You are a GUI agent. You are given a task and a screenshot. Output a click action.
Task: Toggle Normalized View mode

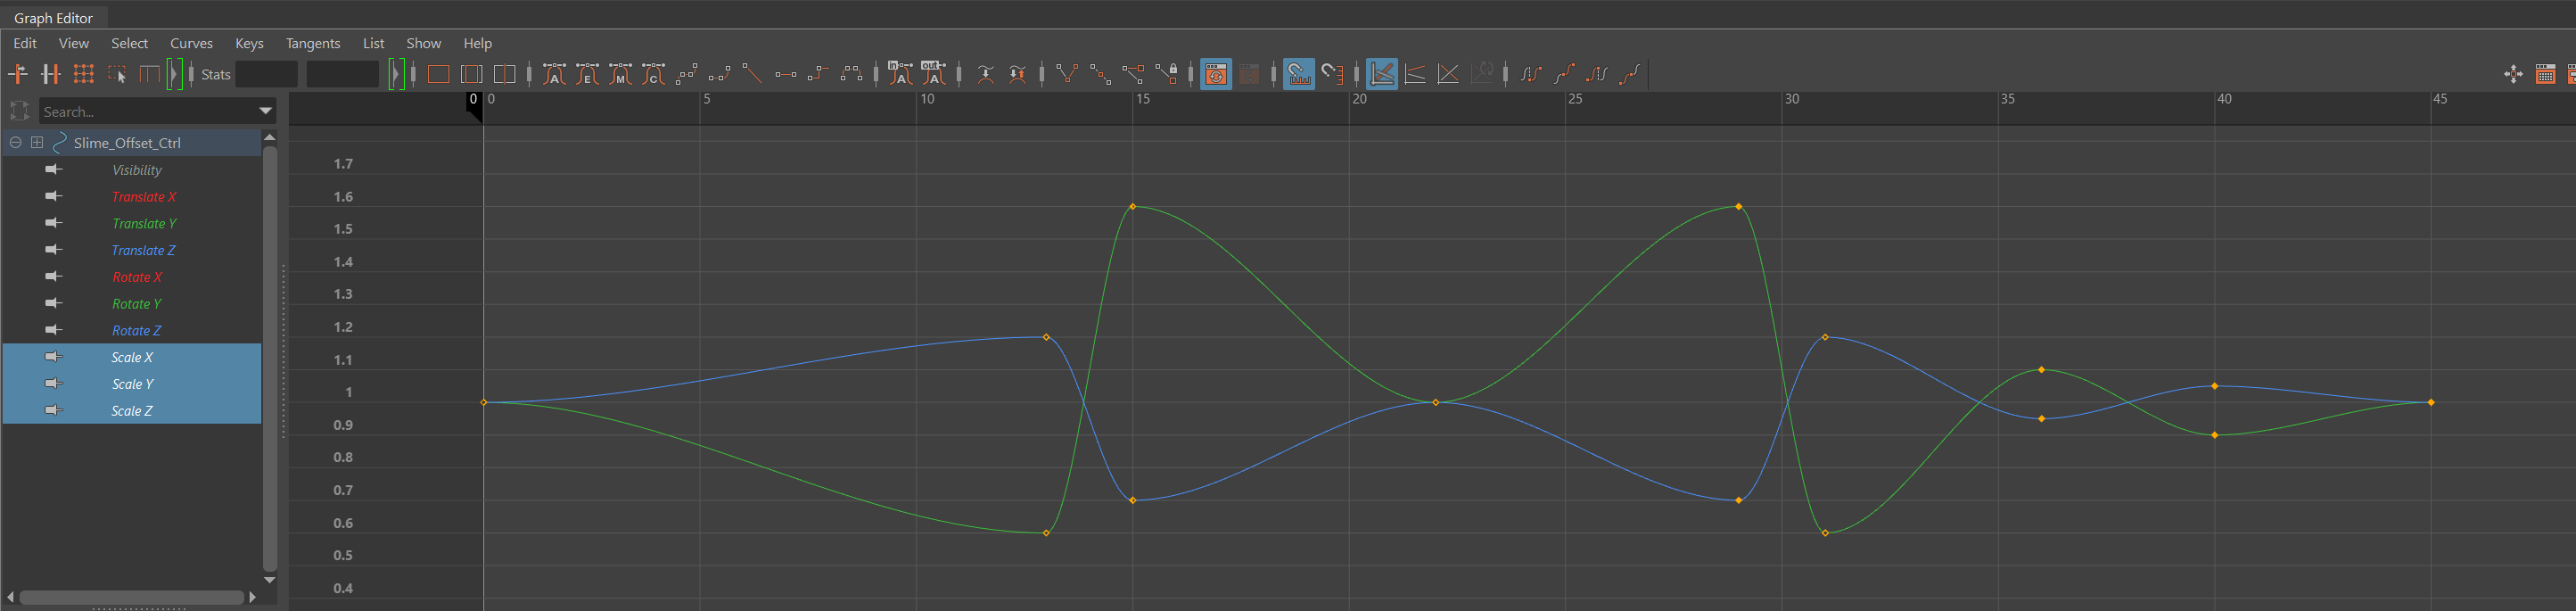(x=1448, y=74)
